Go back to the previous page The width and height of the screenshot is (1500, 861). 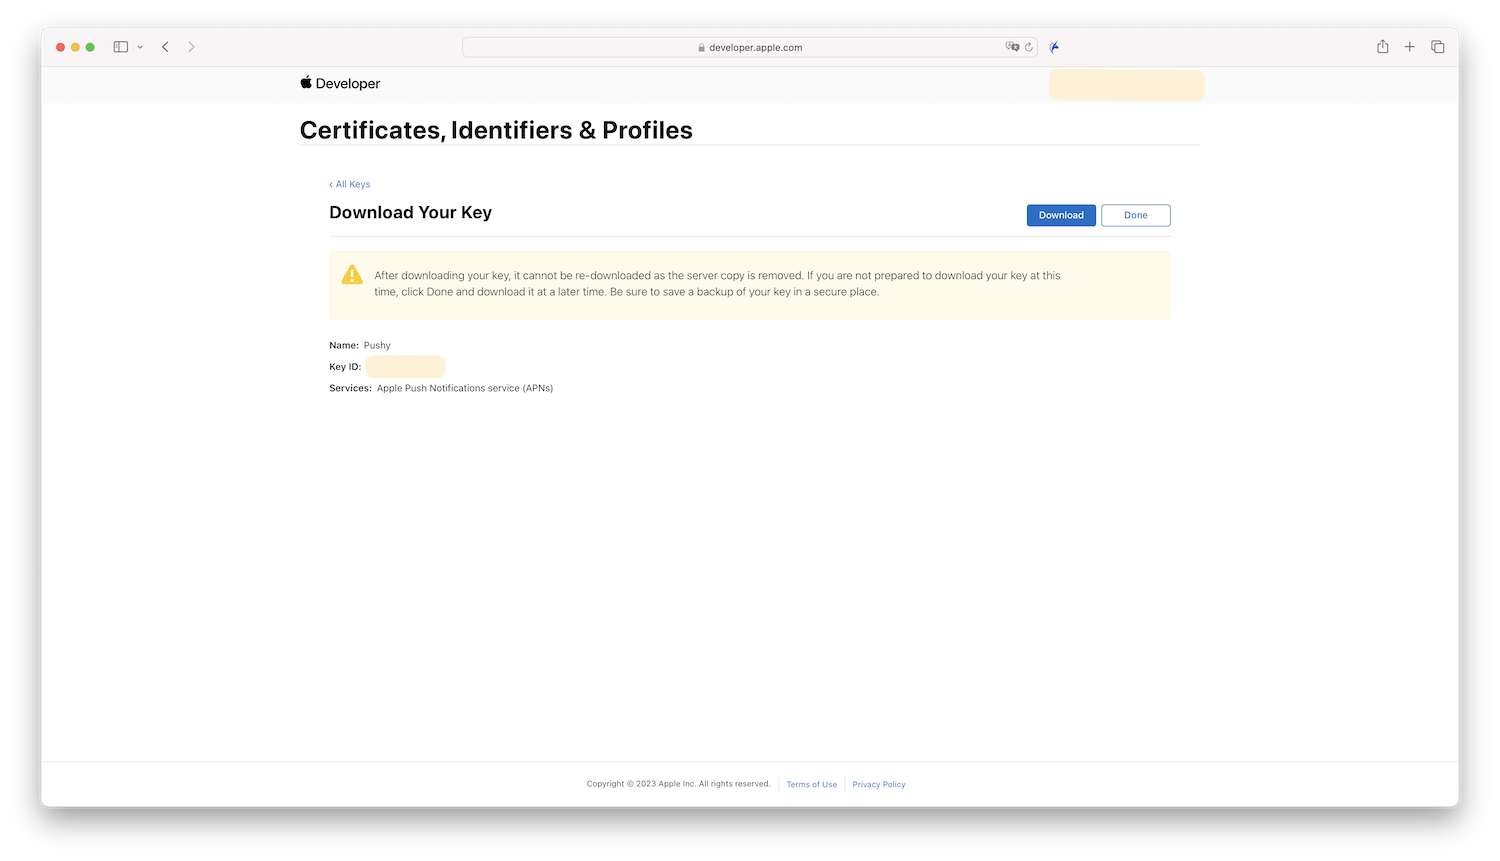166,47
